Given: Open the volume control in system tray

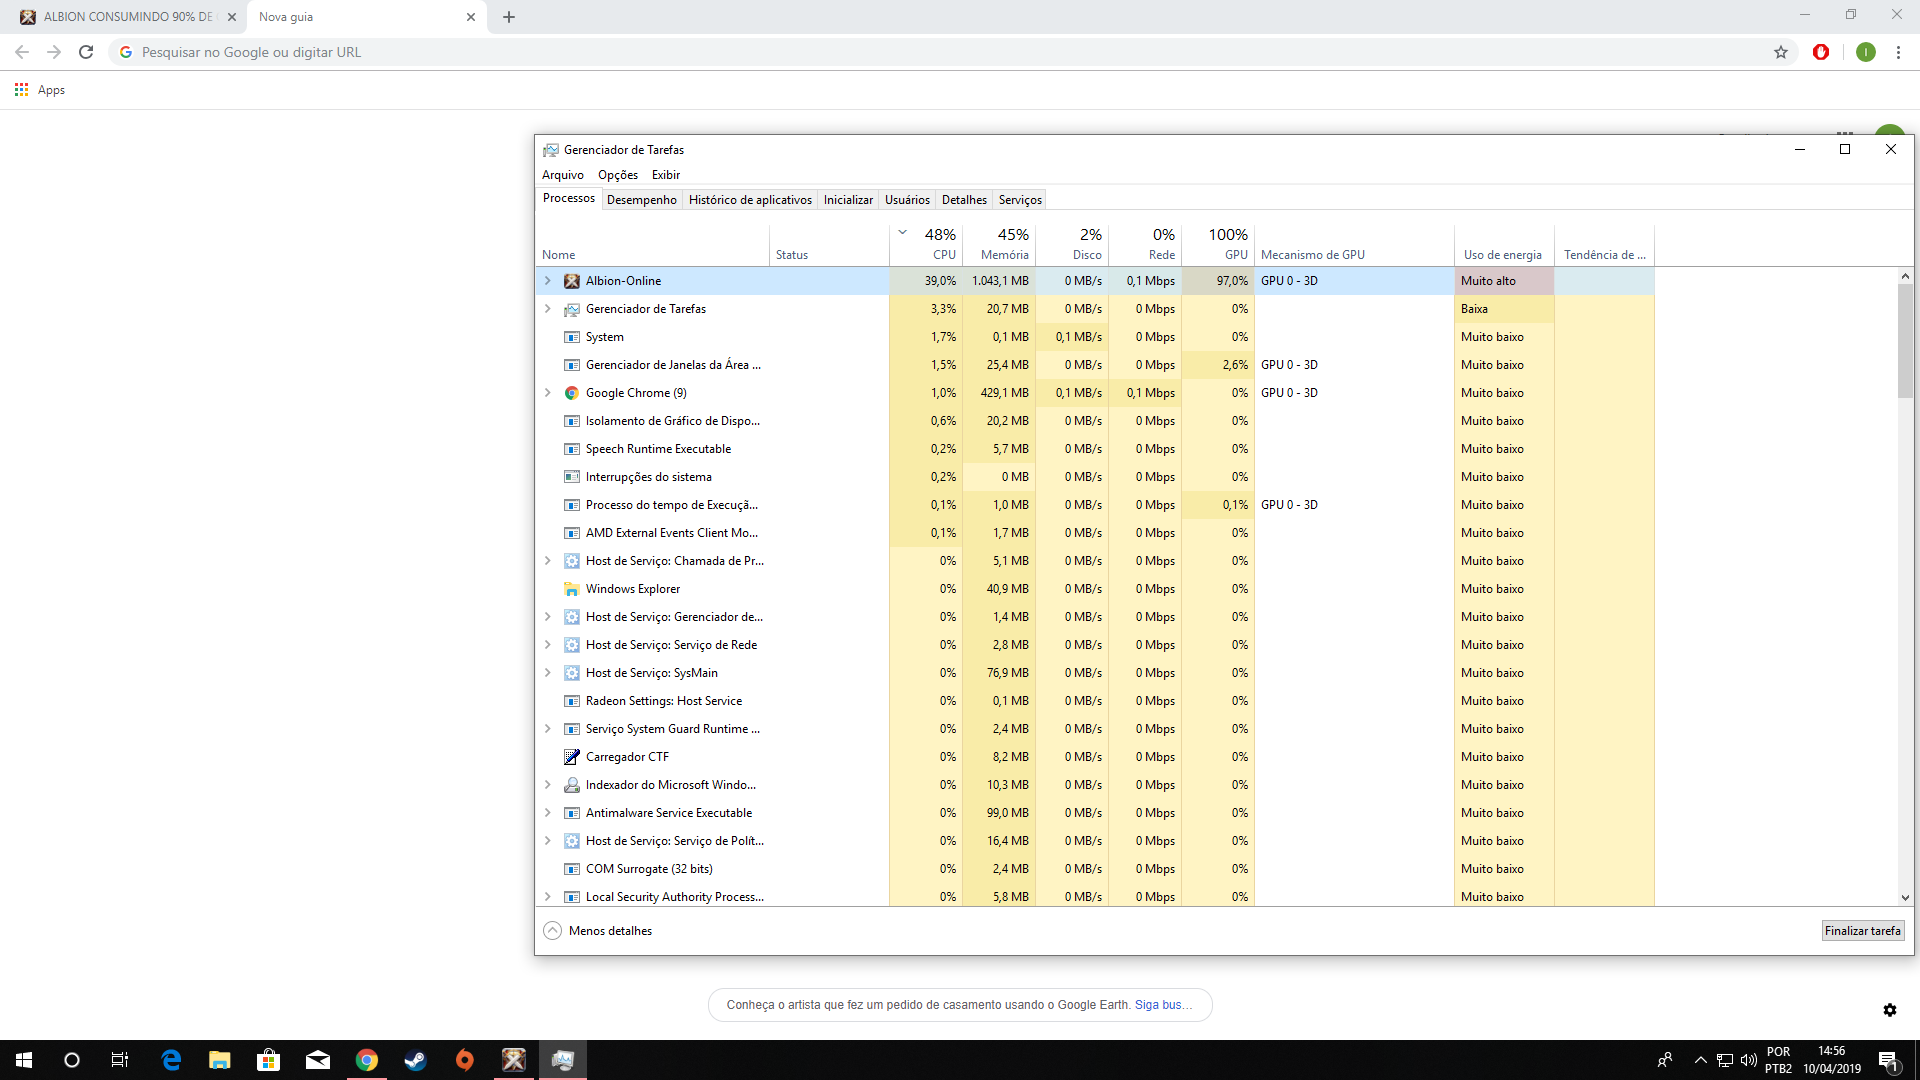Looking at the screenshot, I should pos(1749,1060).
